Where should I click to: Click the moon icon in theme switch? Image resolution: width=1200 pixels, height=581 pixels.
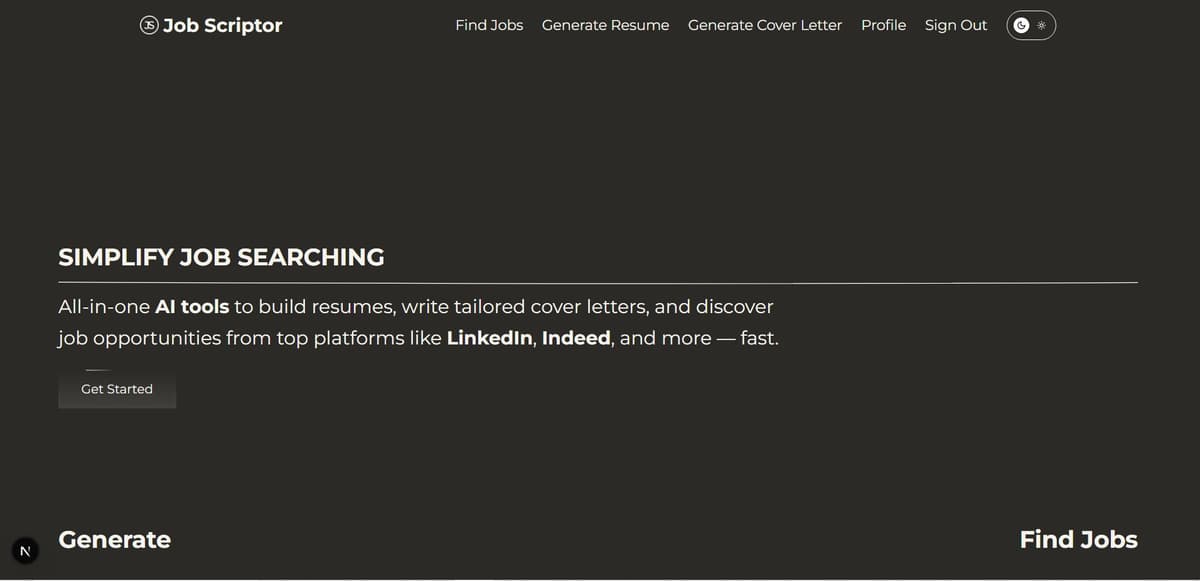click(1021, 26)
